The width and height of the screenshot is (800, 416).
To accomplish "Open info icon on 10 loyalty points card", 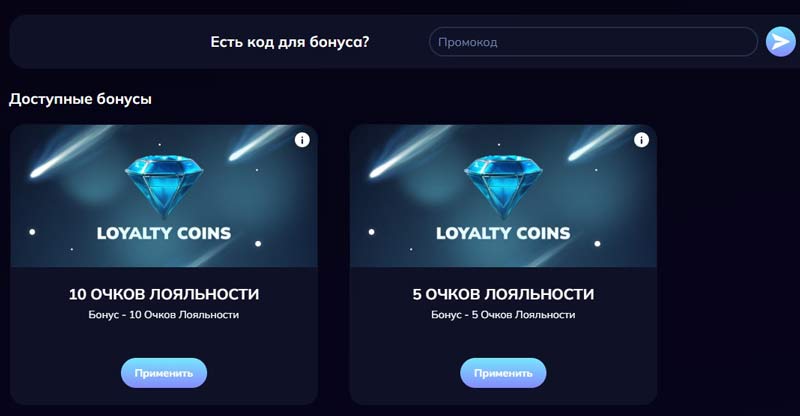I will point(302,140).
